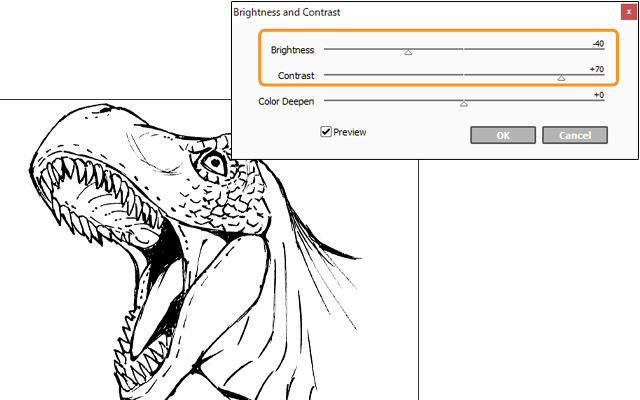Click the center tick of Contrast track
Viewport: 640px width, 400px height.
pyautogui.click(x=463, y=74)
